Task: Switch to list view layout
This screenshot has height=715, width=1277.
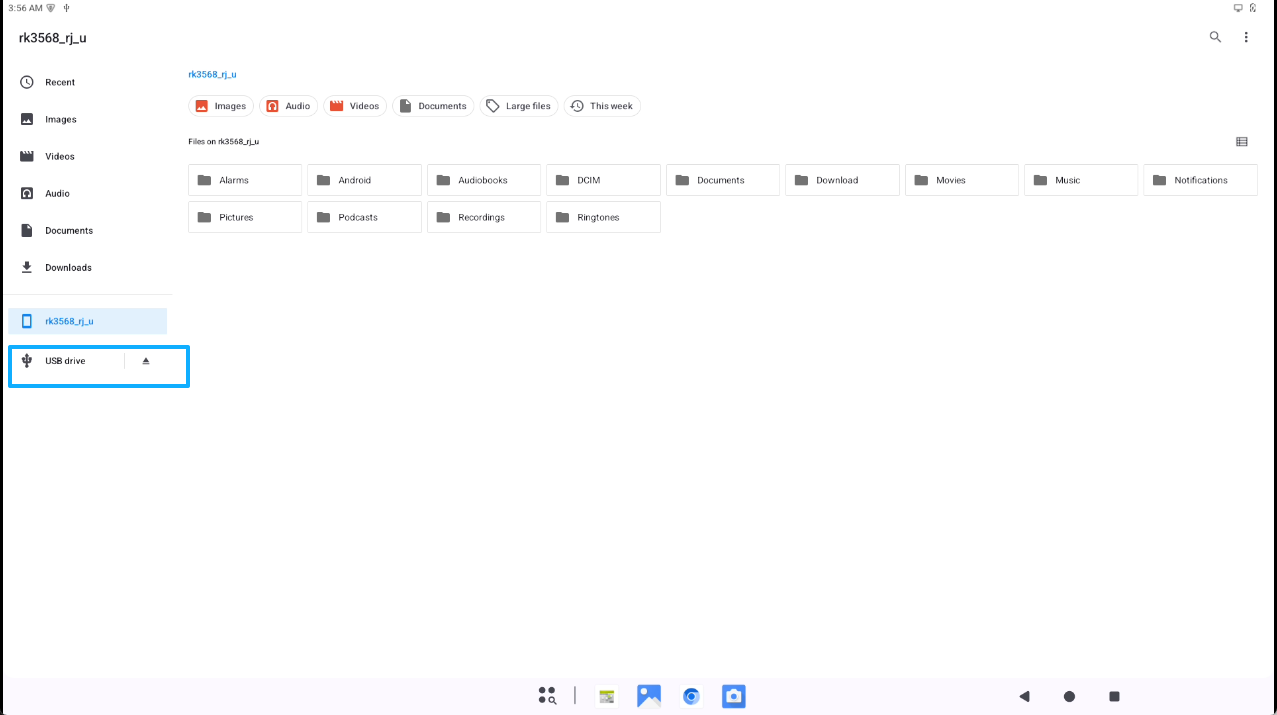Action: coord(1241,142)
